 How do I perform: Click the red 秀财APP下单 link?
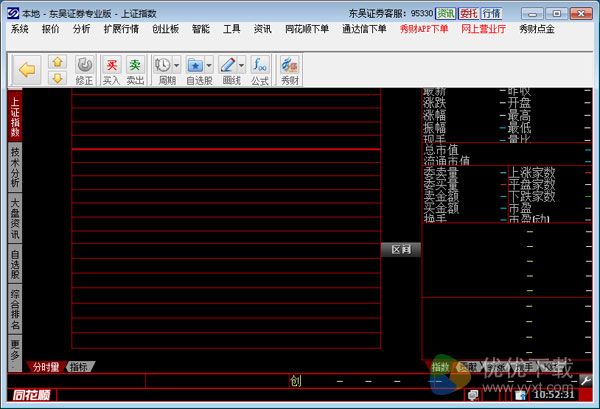(x=424, y=29)
